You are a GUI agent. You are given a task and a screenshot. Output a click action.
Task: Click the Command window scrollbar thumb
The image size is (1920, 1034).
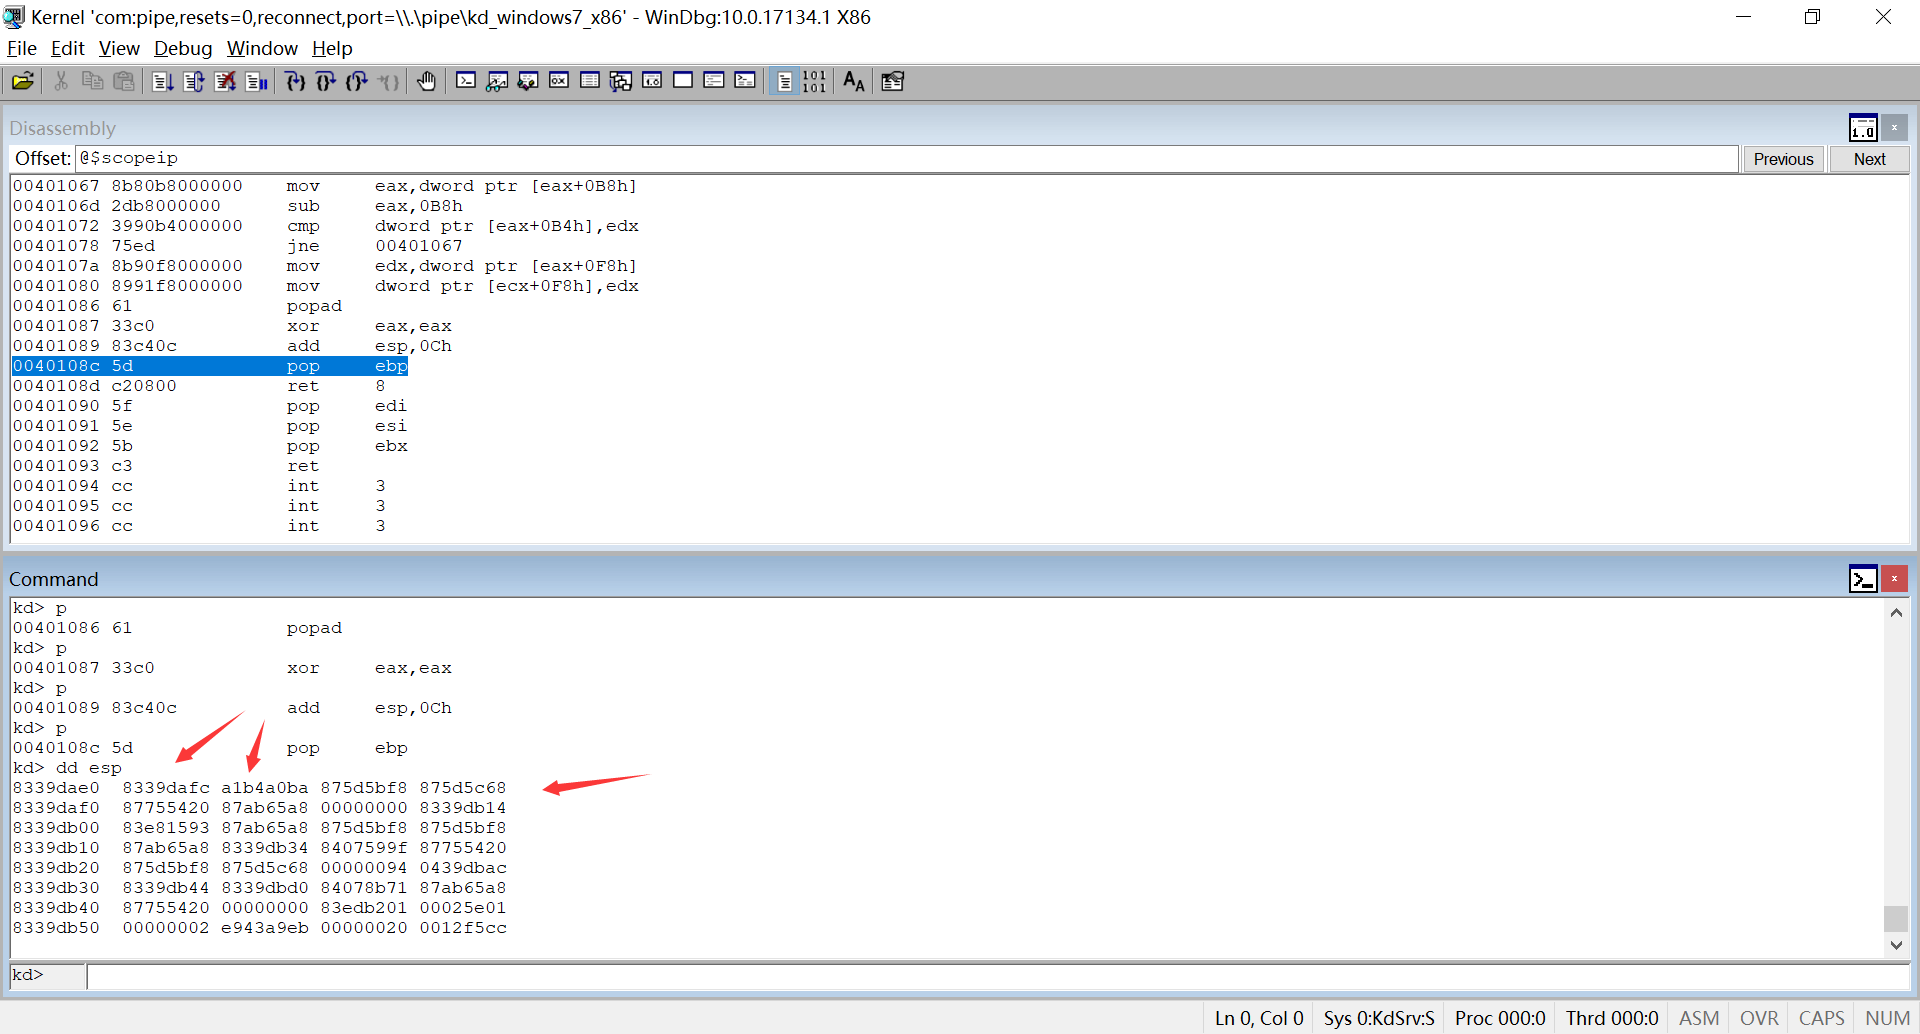(x=1896, y=918)
